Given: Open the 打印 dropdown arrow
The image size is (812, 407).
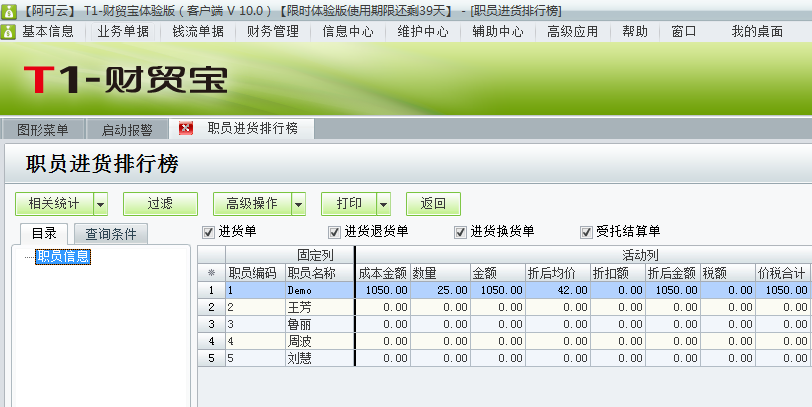Looking at the screenshot, I should [x=383, y=204].
